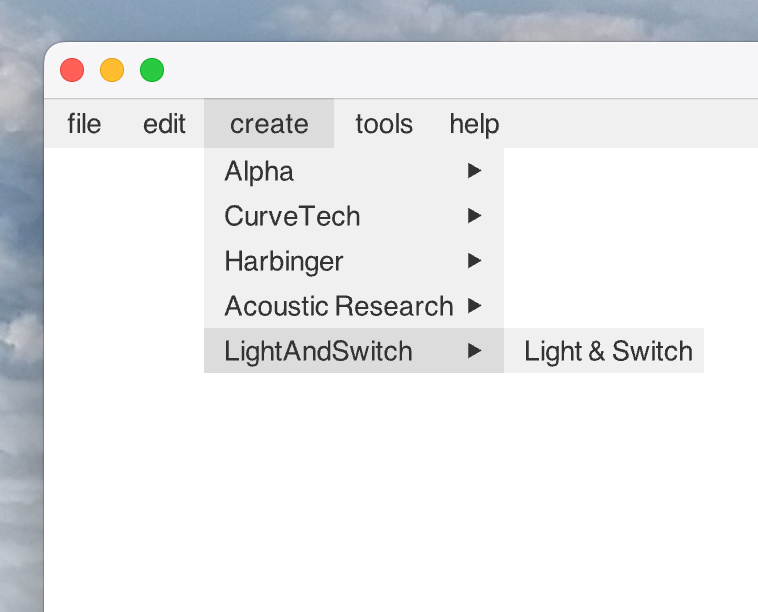Image resolution: width=758 pixels, height=612 pixels.
Task: Expand the Harbinger submenu arrow
Action: coord(475,261)
